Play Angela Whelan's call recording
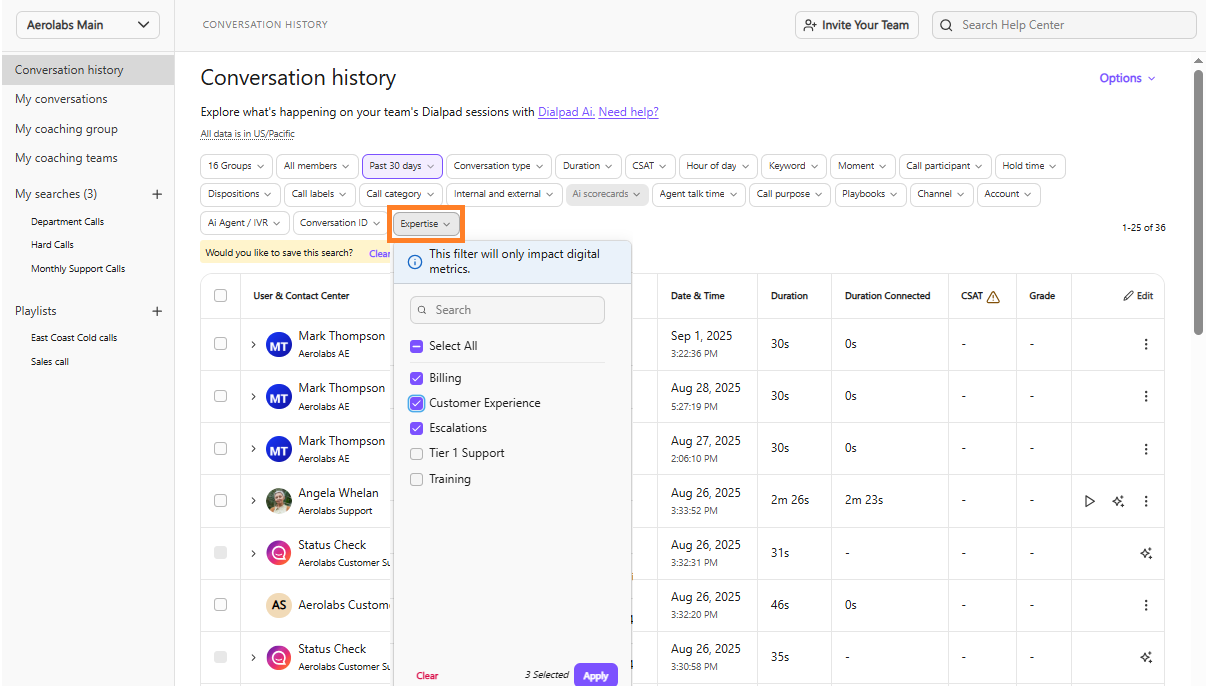The image size is (1210, 686). coord(1090,501)
